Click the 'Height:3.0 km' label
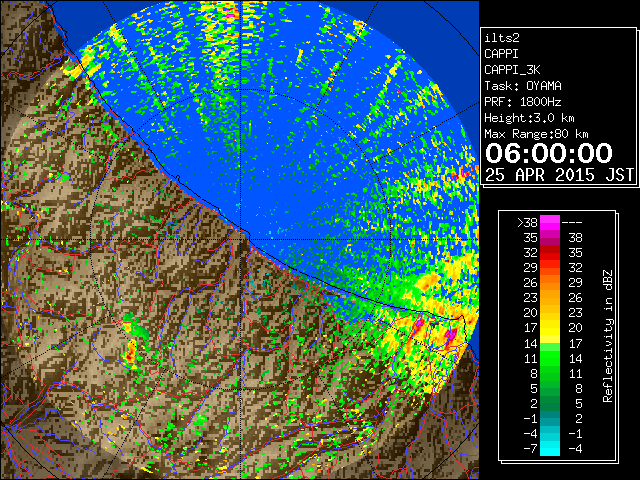The height and width of the screenshot is (480, 640). (529, 118)
